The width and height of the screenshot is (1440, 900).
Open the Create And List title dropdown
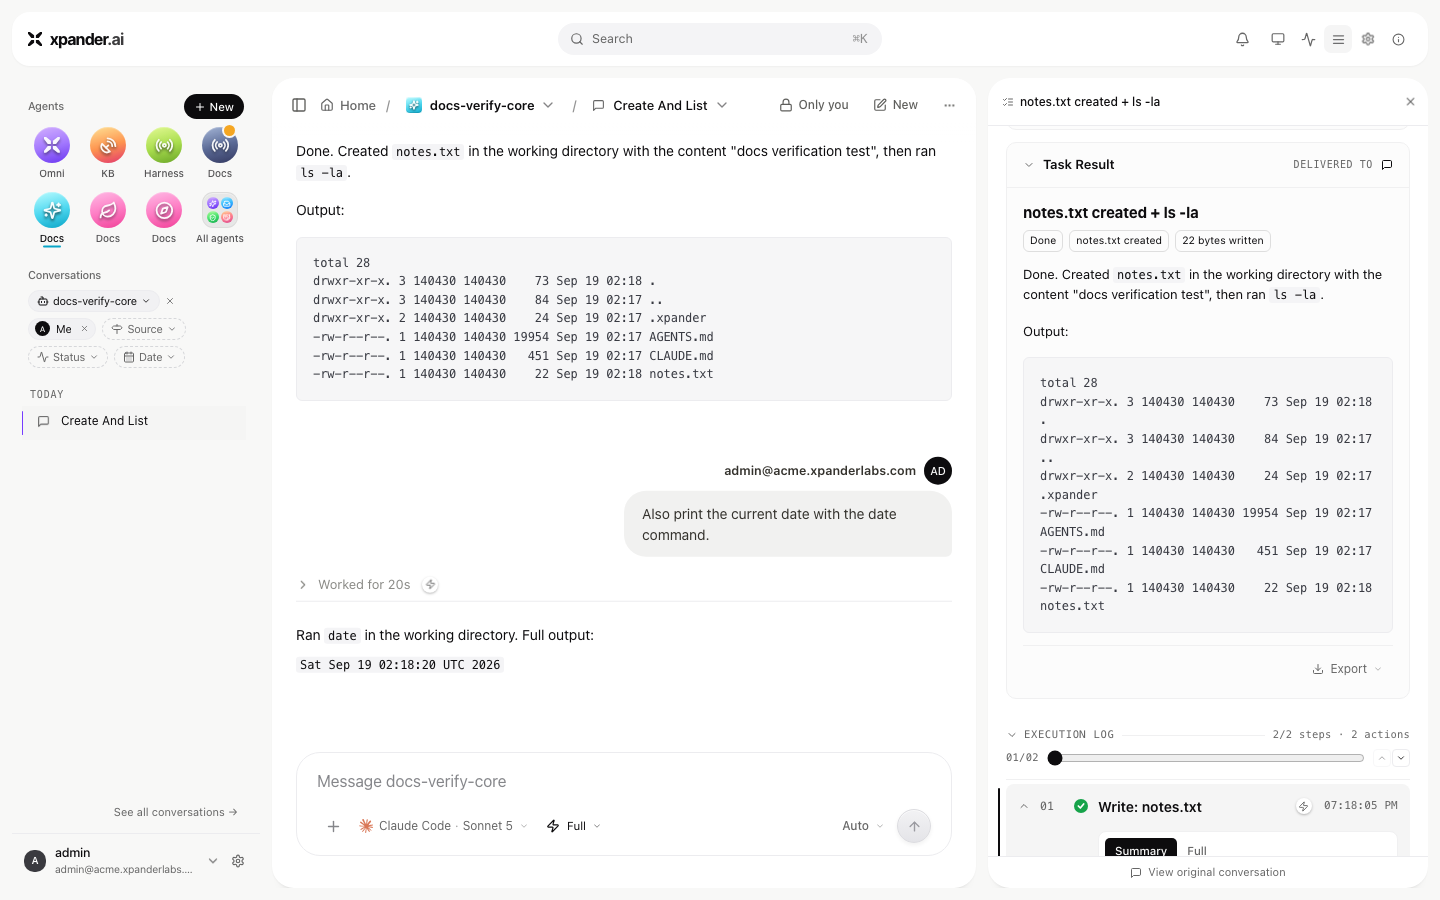tap(722, 105)
